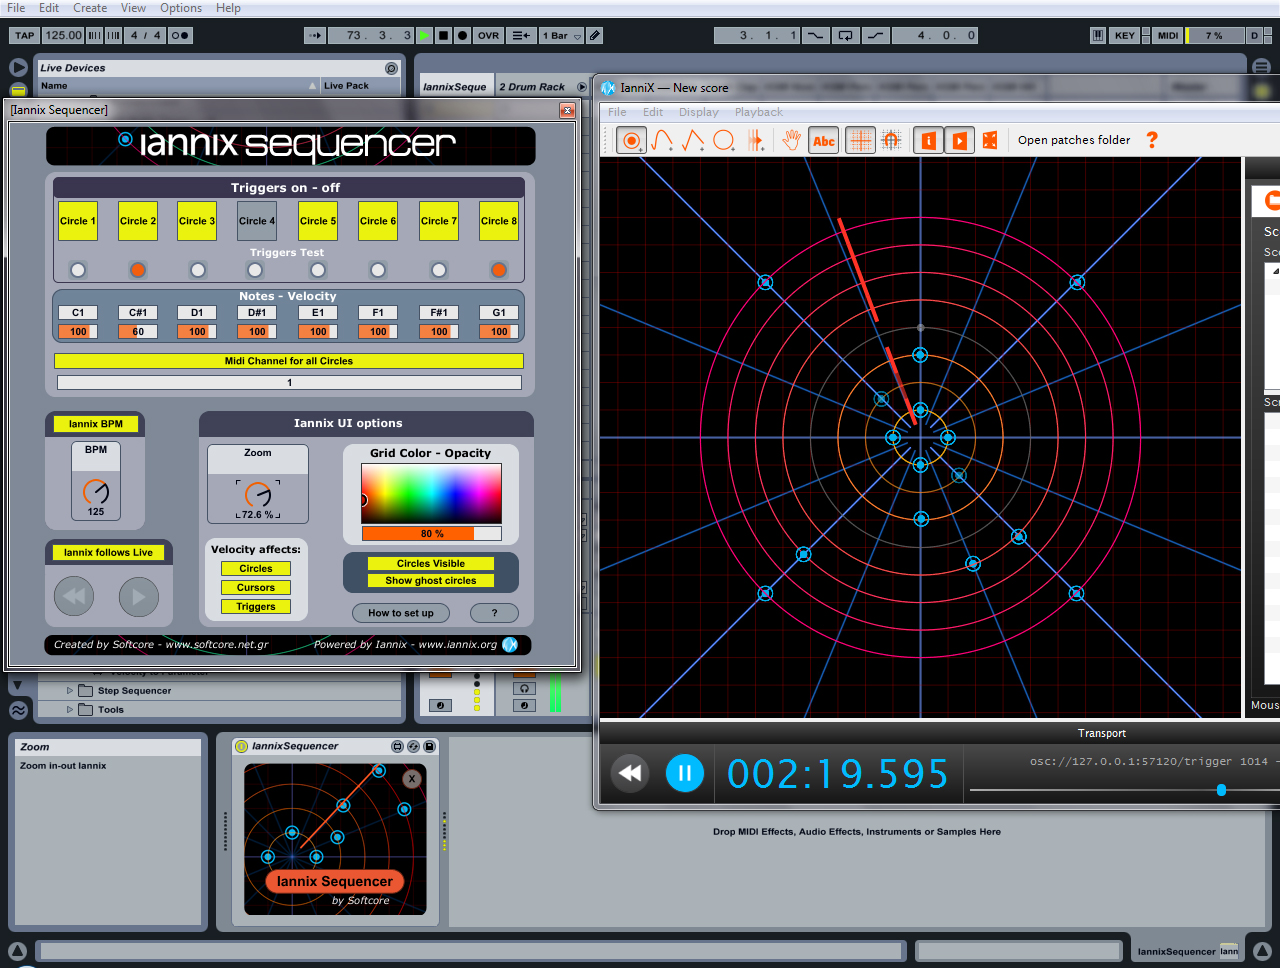Screen dimensions: 1280x968
Task: Select the smooth curve drawing tool
Action: pyautogui.click(x=662, y=141)
